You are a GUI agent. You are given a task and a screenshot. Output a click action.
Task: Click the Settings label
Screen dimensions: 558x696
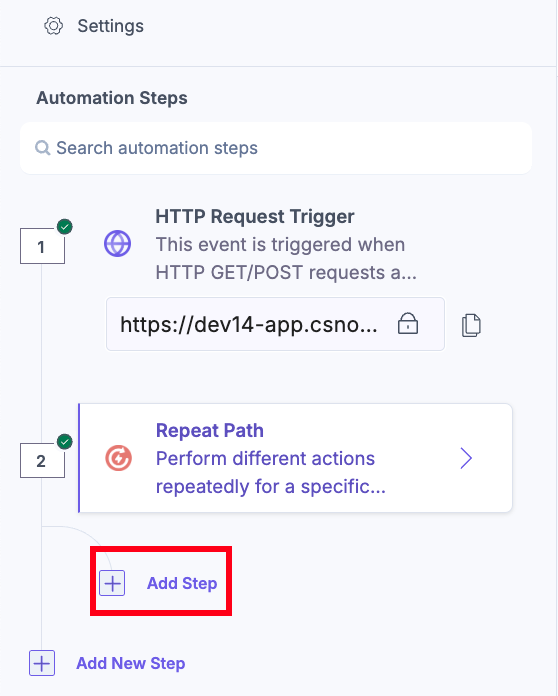[111, 26]
